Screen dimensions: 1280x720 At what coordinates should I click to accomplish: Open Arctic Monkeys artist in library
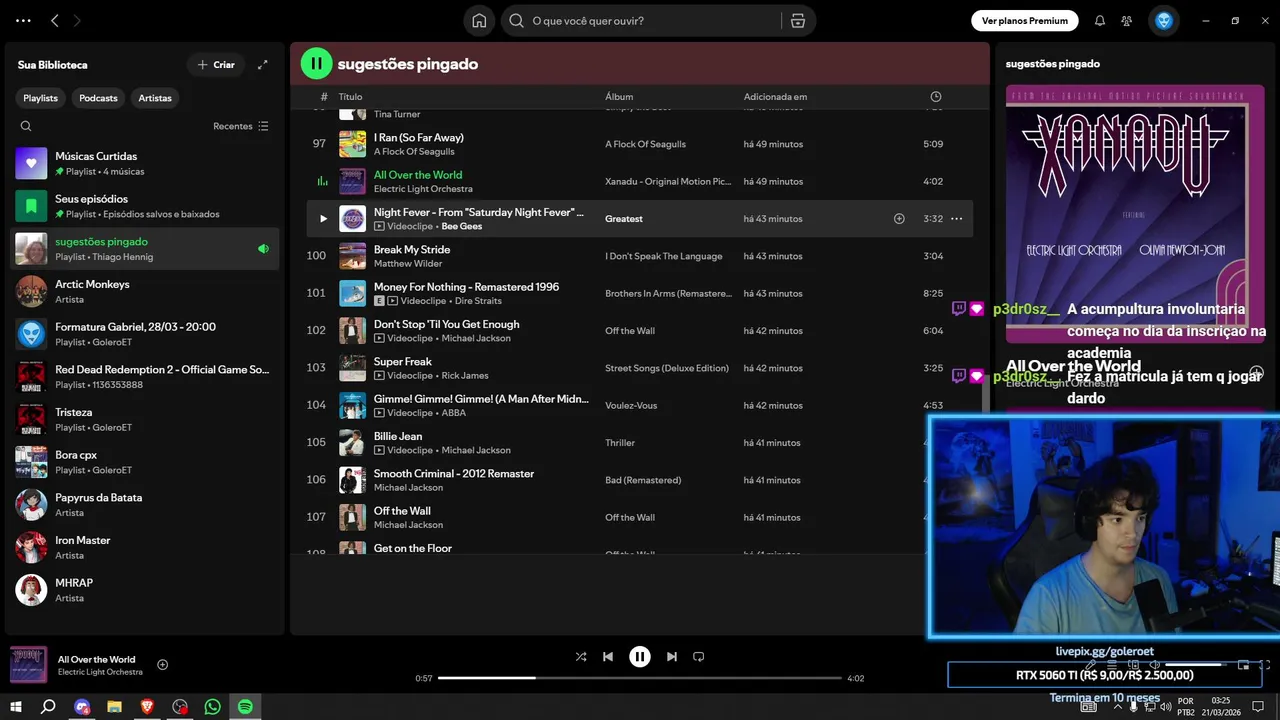click(142, 291)
